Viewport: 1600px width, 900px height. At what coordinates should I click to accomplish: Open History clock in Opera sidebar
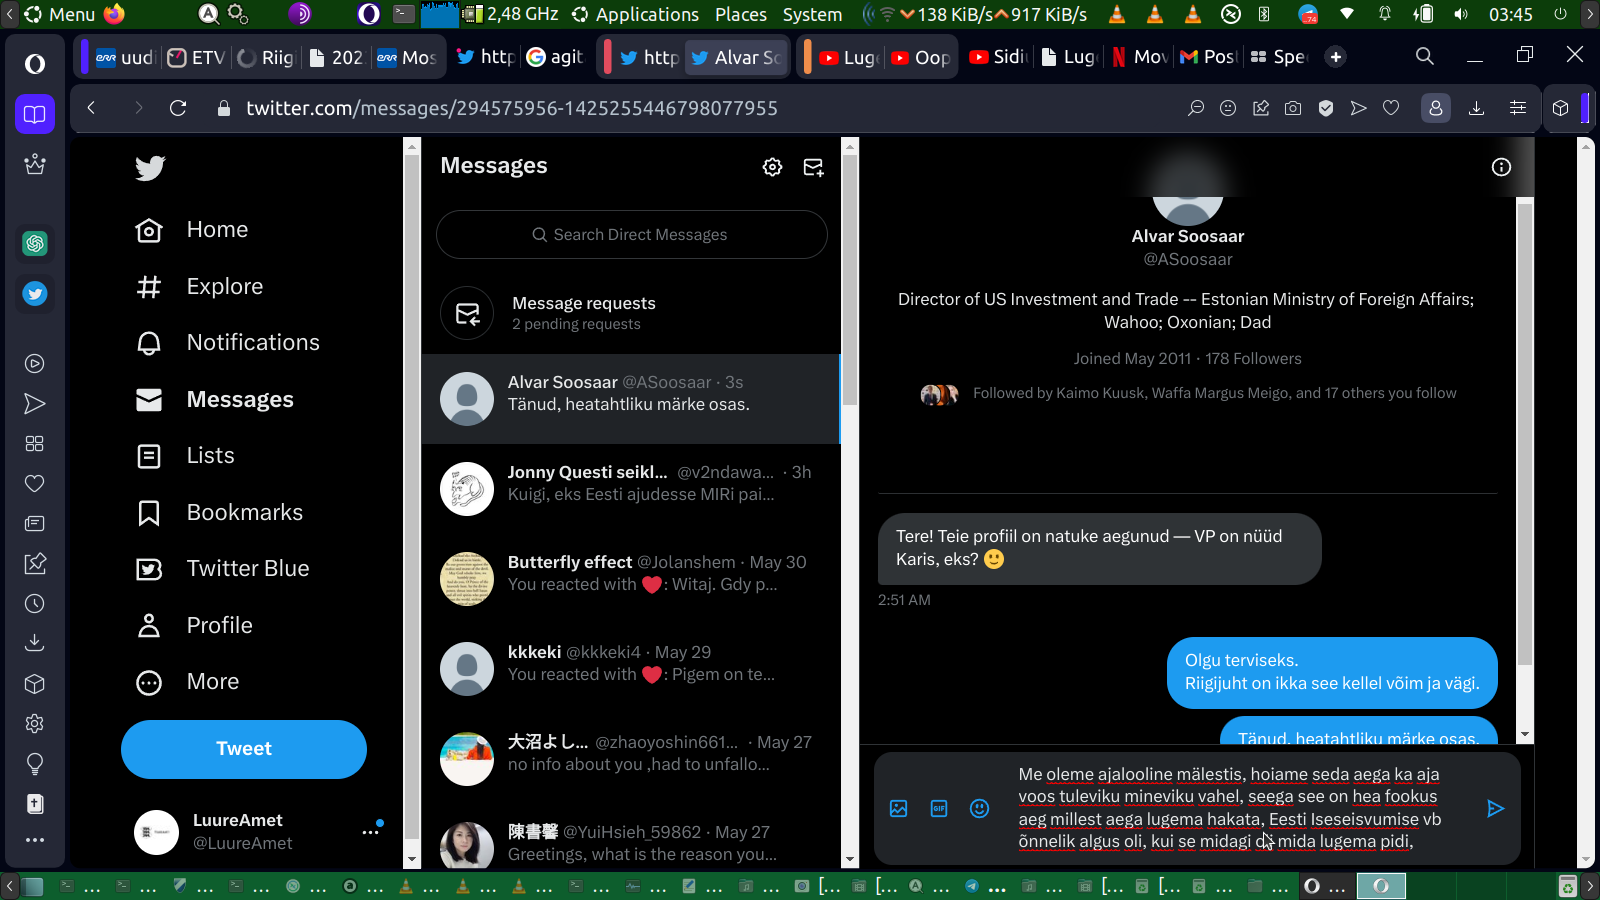click(x=35, y=604)
